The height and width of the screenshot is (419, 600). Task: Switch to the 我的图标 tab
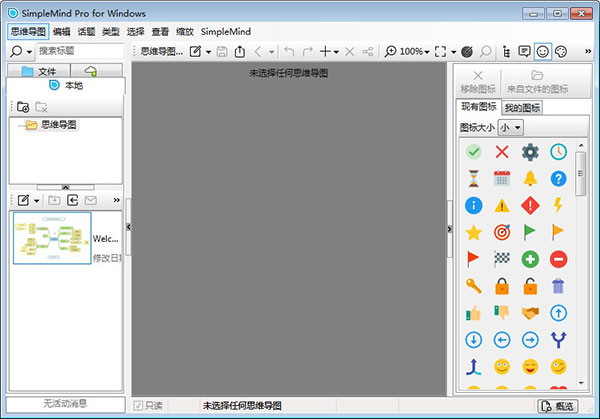[521, 108]
